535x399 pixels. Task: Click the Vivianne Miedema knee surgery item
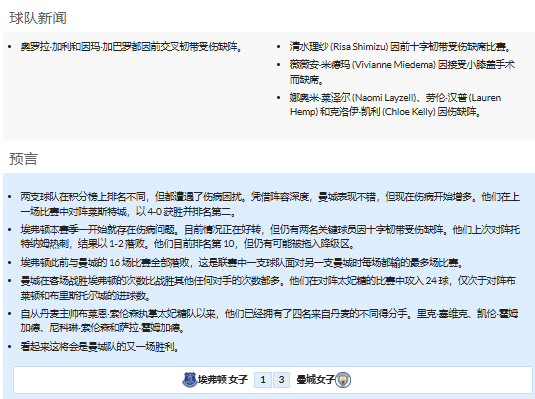tap(402, 72)
